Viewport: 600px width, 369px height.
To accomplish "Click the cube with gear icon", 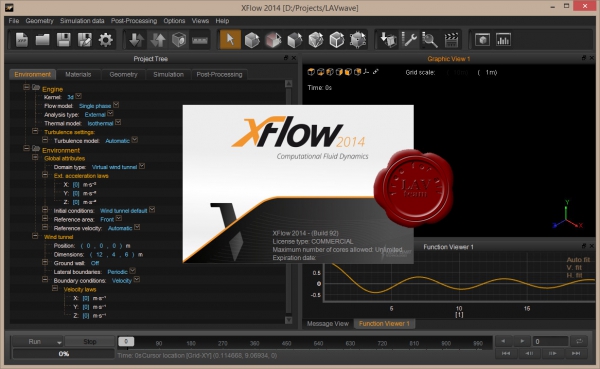I will [x=358, y=40].
